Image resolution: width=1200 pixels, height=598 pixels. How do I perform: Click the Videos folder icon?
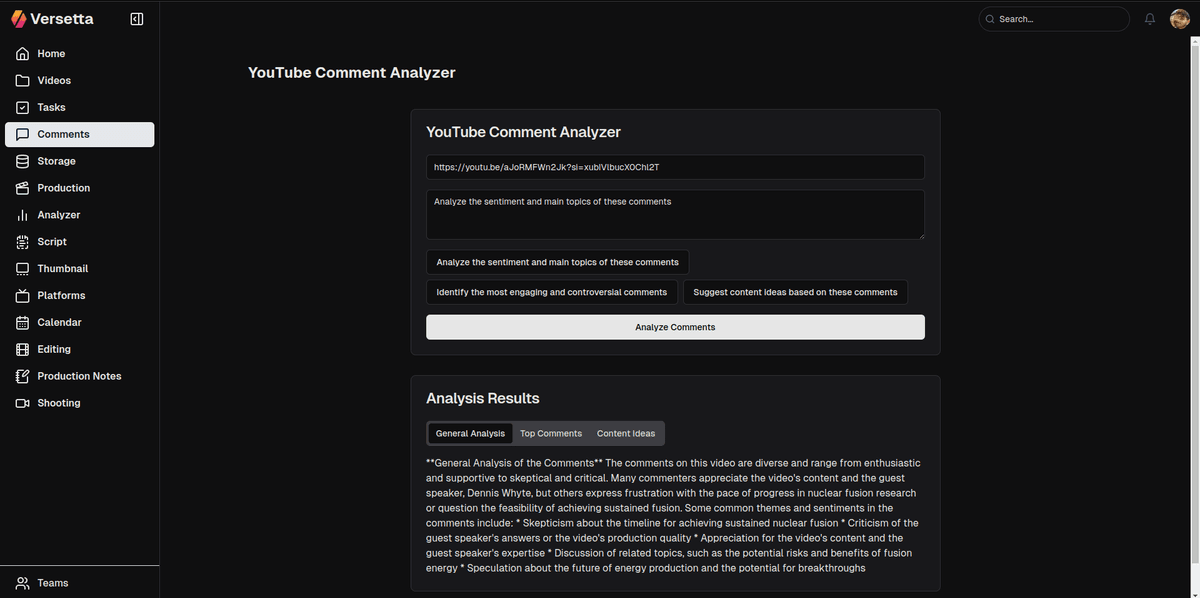(x=22, y=81)
